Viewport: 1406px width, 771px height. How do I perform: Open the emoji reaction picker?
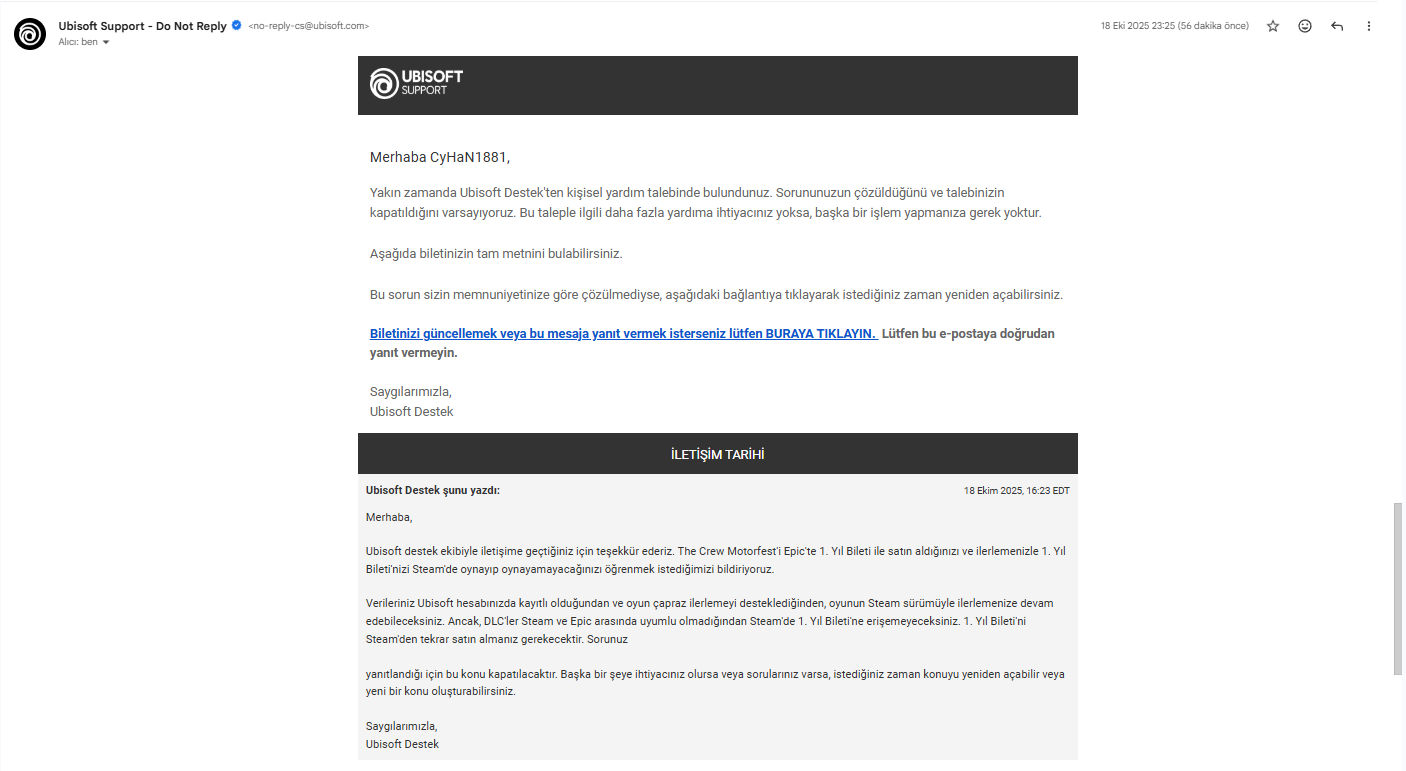(1305, 26)
